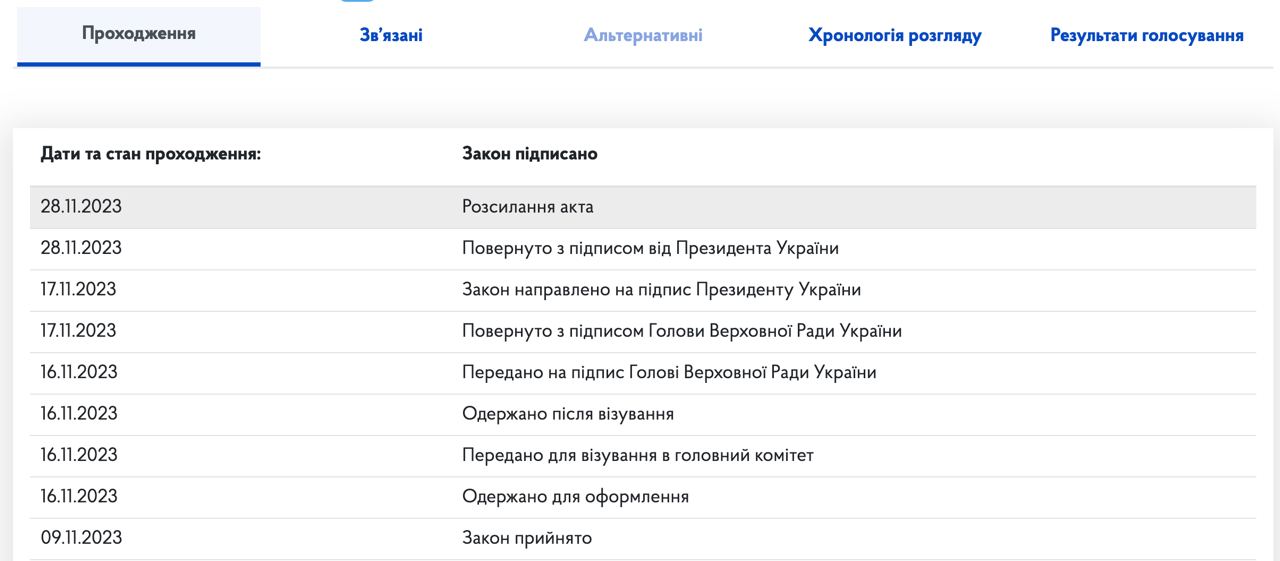
Task: Switch to the Зв'язані tab
Action: point(391,36)
